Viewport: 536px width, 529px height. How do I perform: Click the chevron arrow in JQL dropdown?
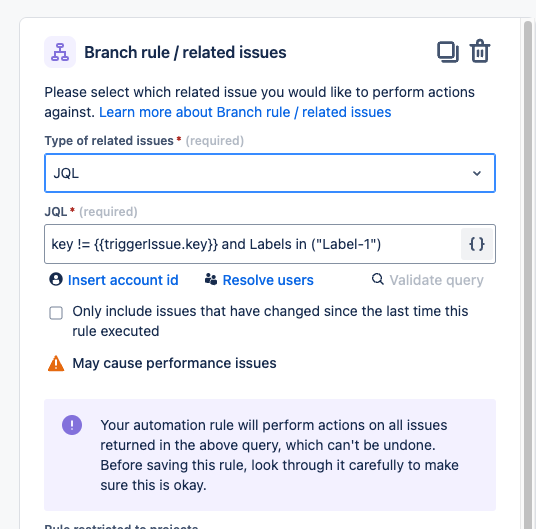(477, 173)
